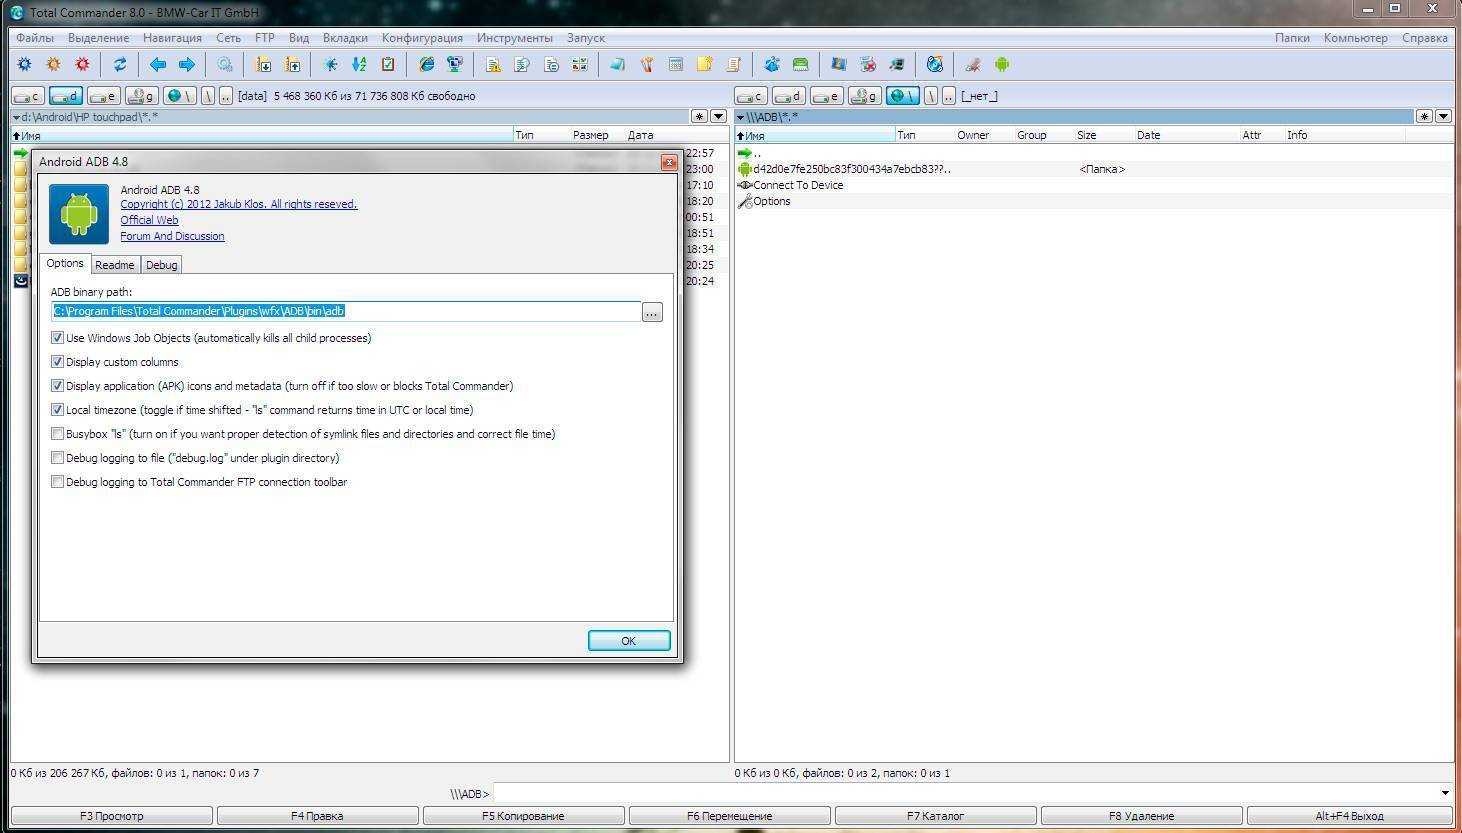Click the blue back arrow toolbar icon
Image resolution: width=1462 pixels, height=833 pixels.
click(x=157, y=65)
